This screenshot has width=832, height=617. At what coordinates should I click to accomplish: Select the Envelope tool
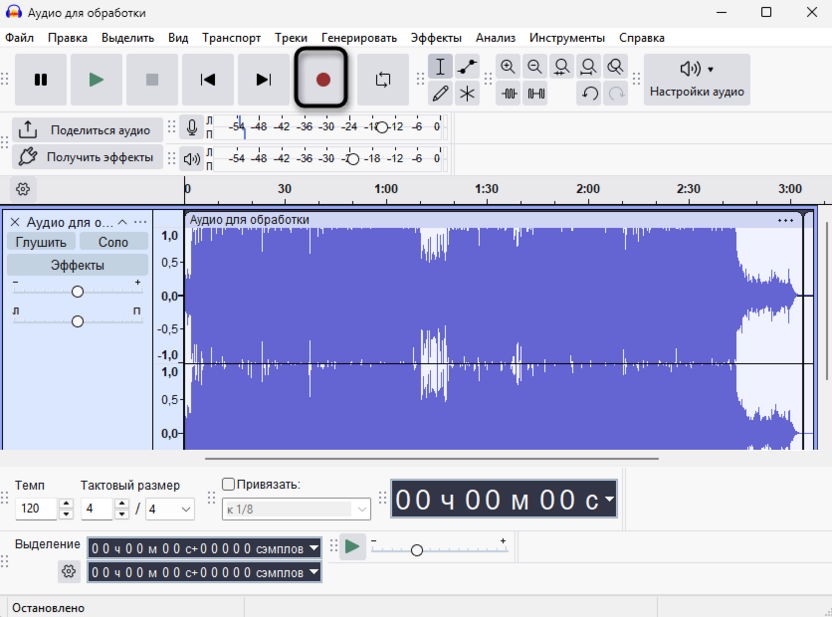coord(467,67)
